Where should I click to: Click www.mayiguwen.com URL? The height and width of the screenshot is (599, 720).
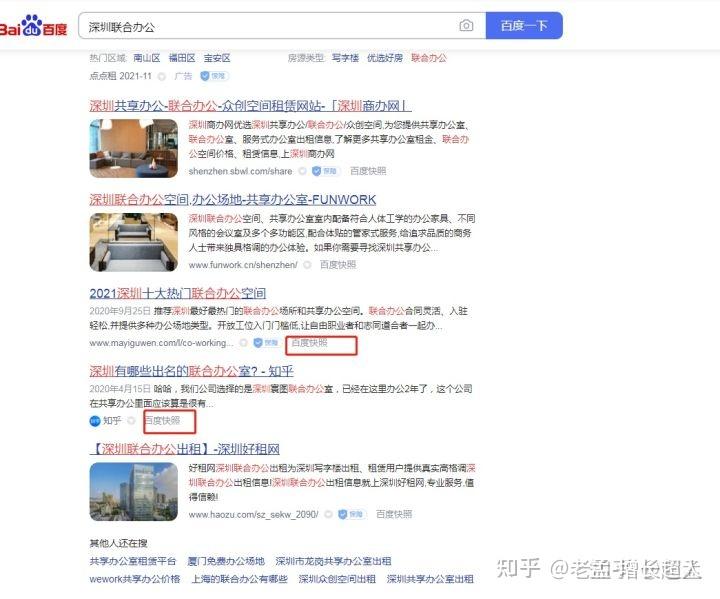point(162,343)
